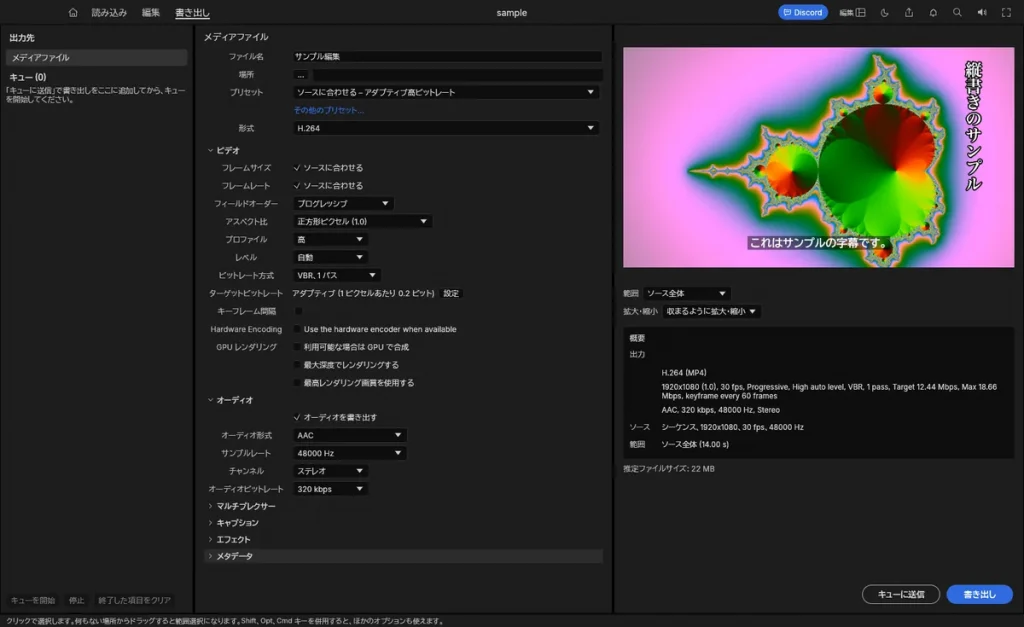Open the プリセット dropdown
This screenshot has height=627, width=1024.
pos(445,92)
